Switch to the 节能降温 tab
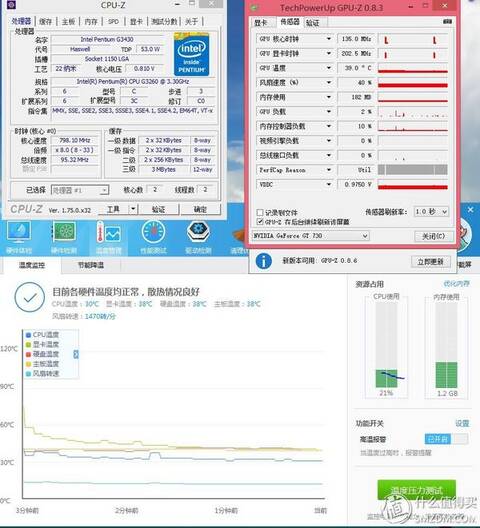The height and width of the screenshot is (528, 480). 91,265
